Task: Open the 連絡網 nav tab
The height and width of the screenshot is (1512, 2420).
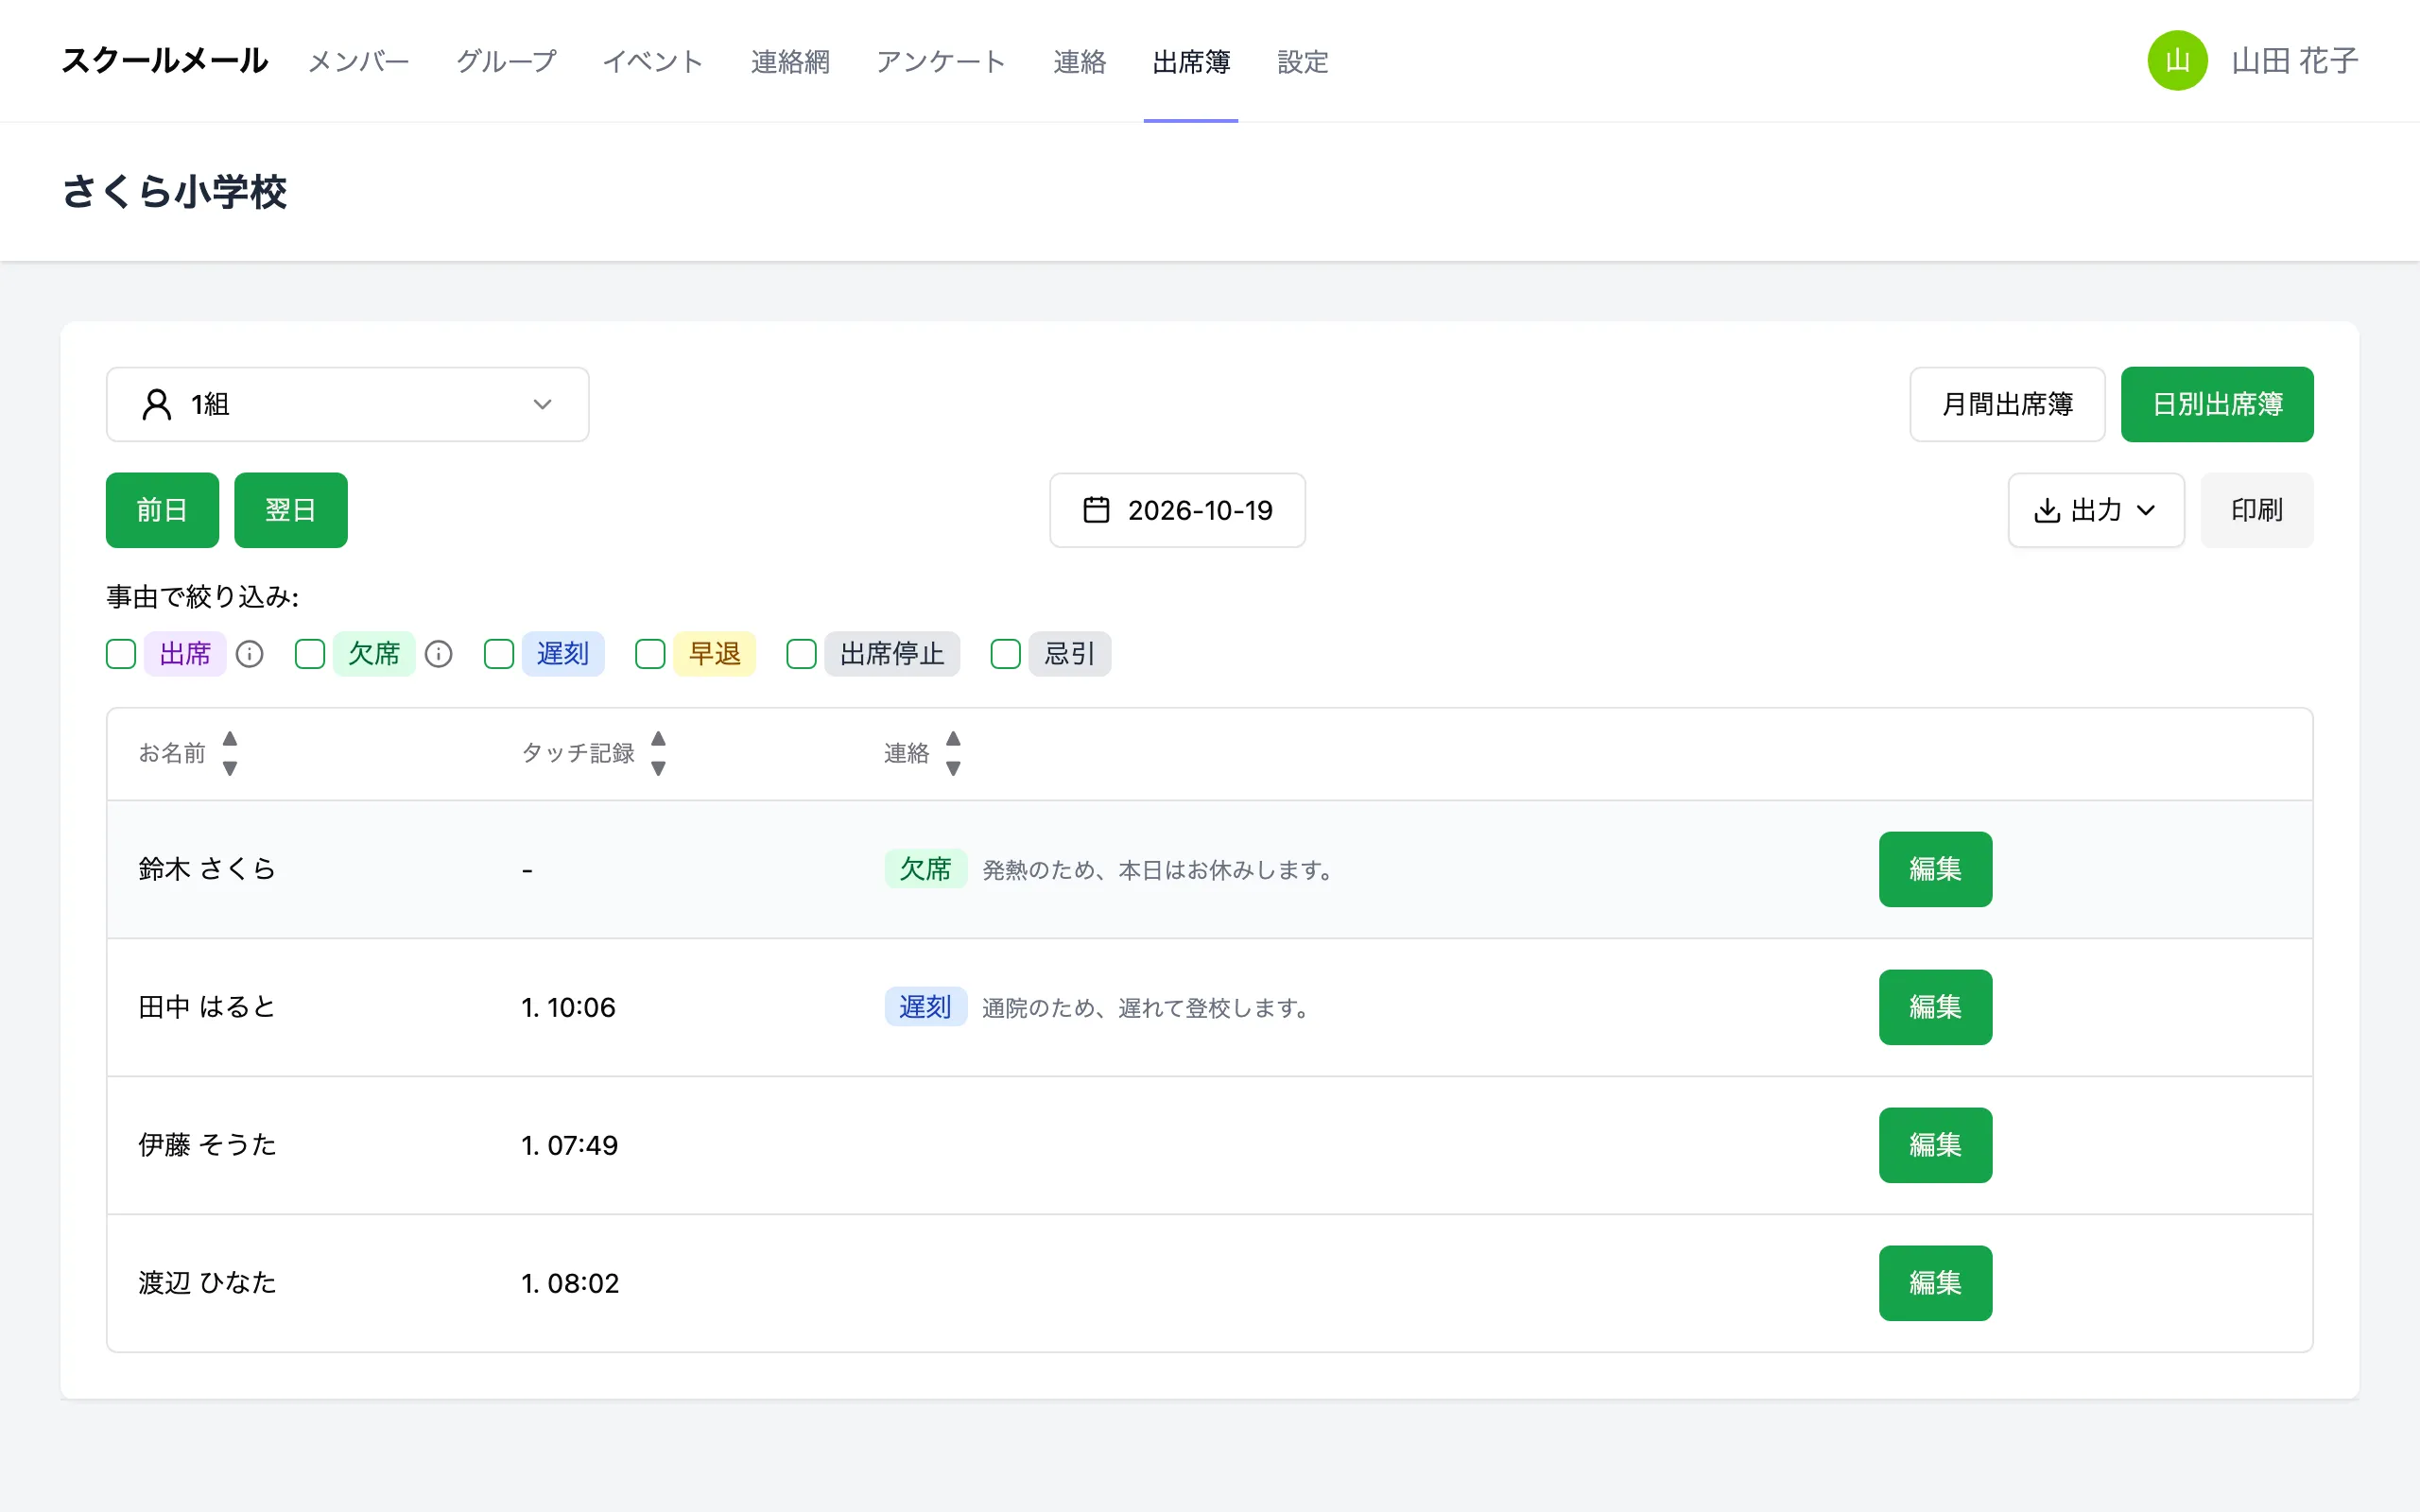Action: pyautogui.click(x=790, y=61)
